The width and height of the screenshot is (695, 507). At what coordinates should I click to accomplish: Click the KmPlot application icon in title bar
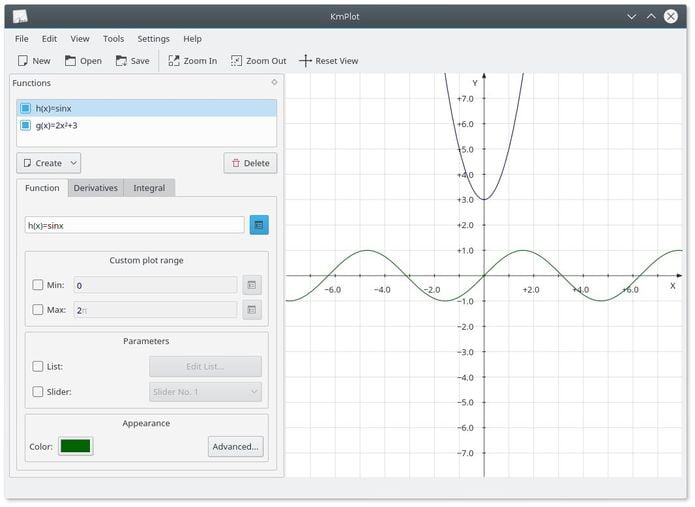coord(20,16)
